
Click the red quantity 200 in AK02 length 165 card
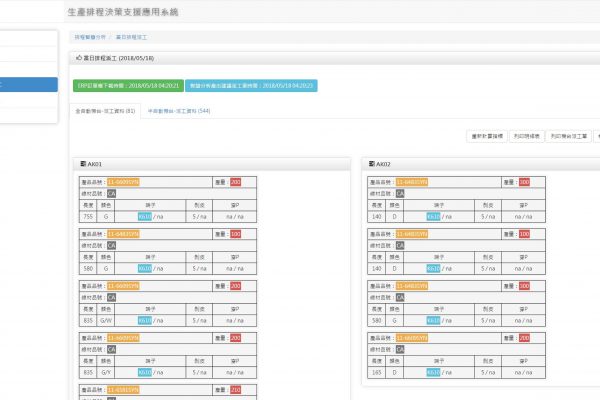pyautogui.click(x=524, y=338)
